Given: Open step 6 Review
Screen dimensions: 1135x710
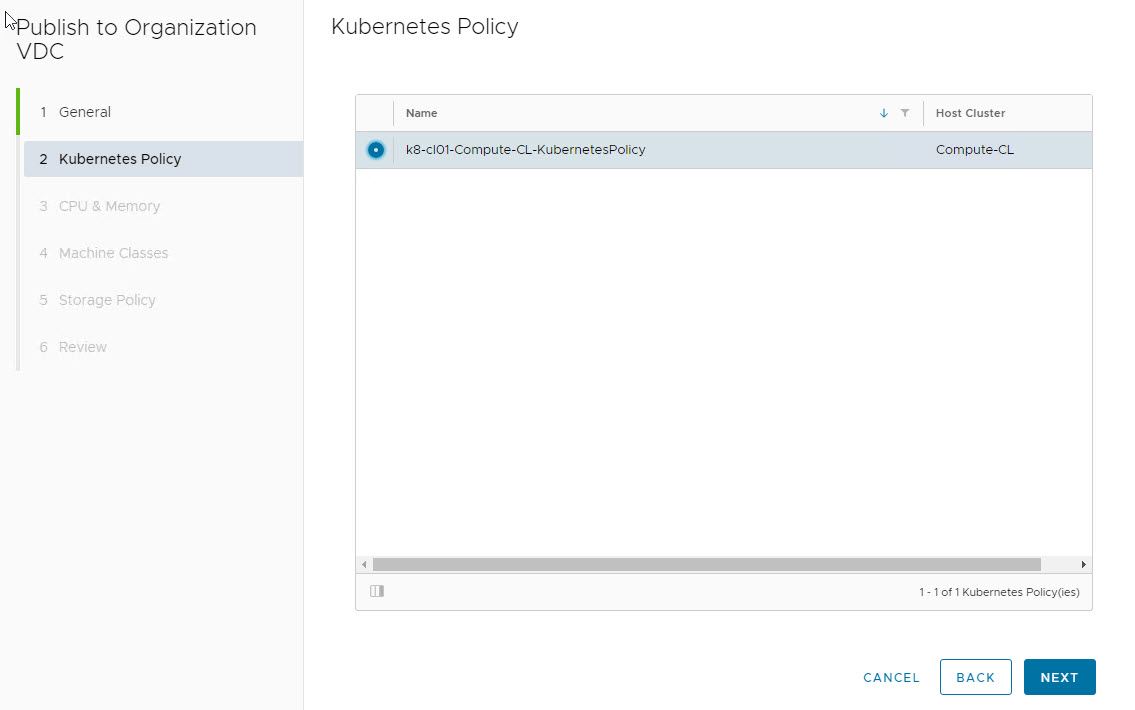Looking at the screenshot, I should [83, 347].
